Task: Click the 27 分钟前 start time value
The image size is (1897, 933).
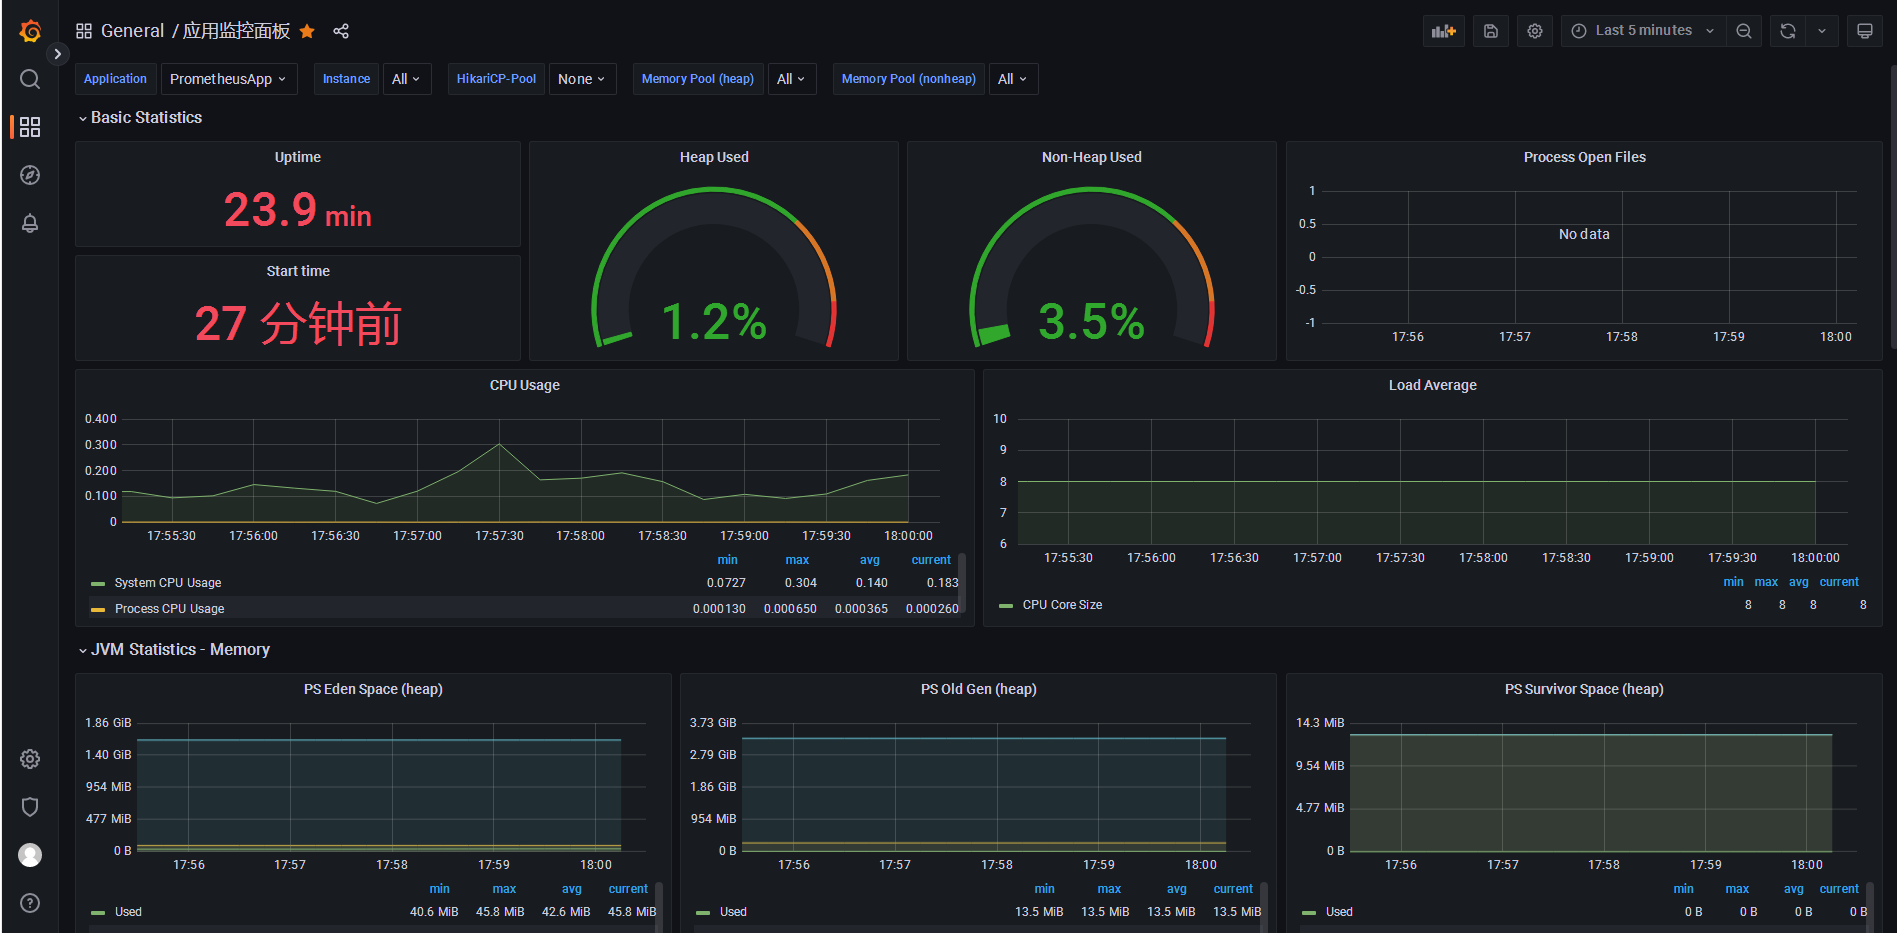Action: [x=298, y=324]
